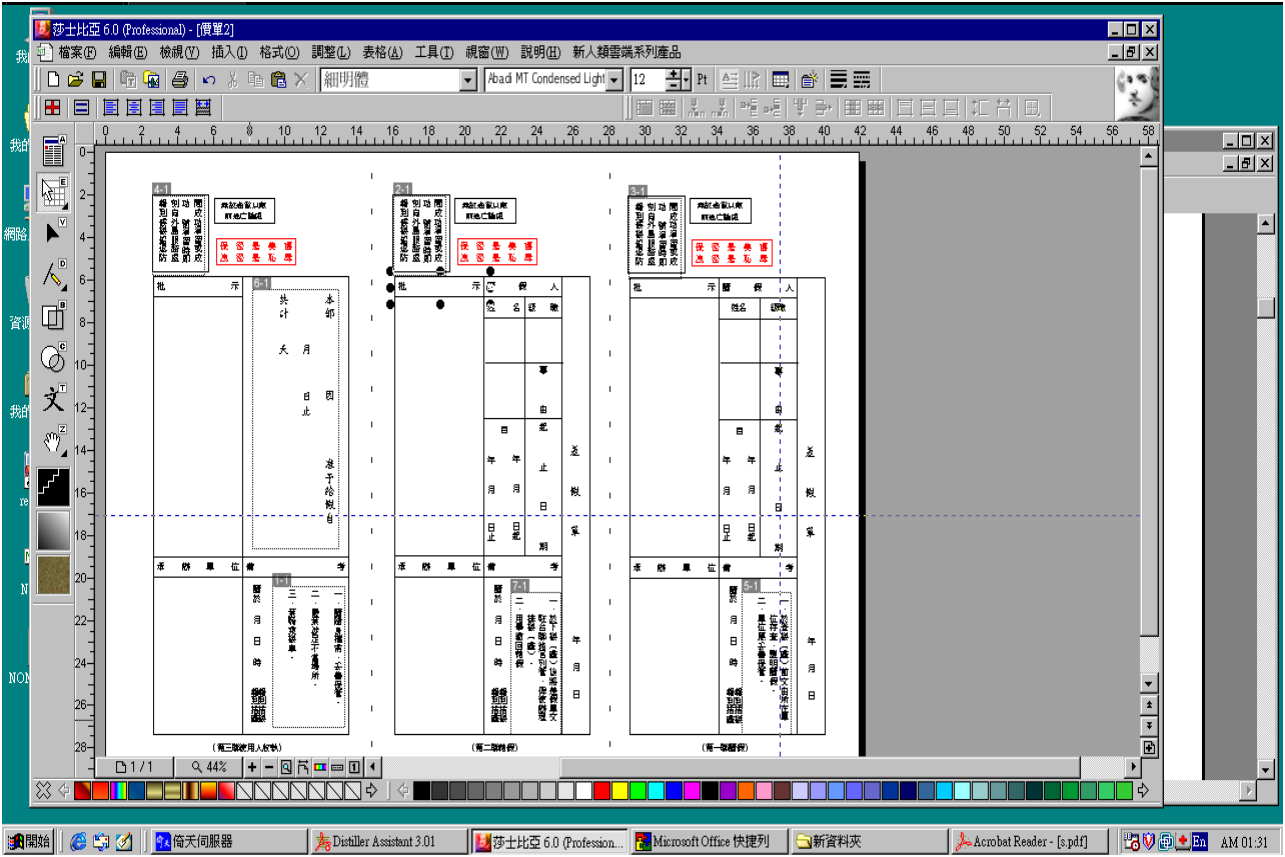Image resolution: width=1285 pixels, height=857 pixels.
Task: Open the 工具(T) menu
Action: point(434,52)
